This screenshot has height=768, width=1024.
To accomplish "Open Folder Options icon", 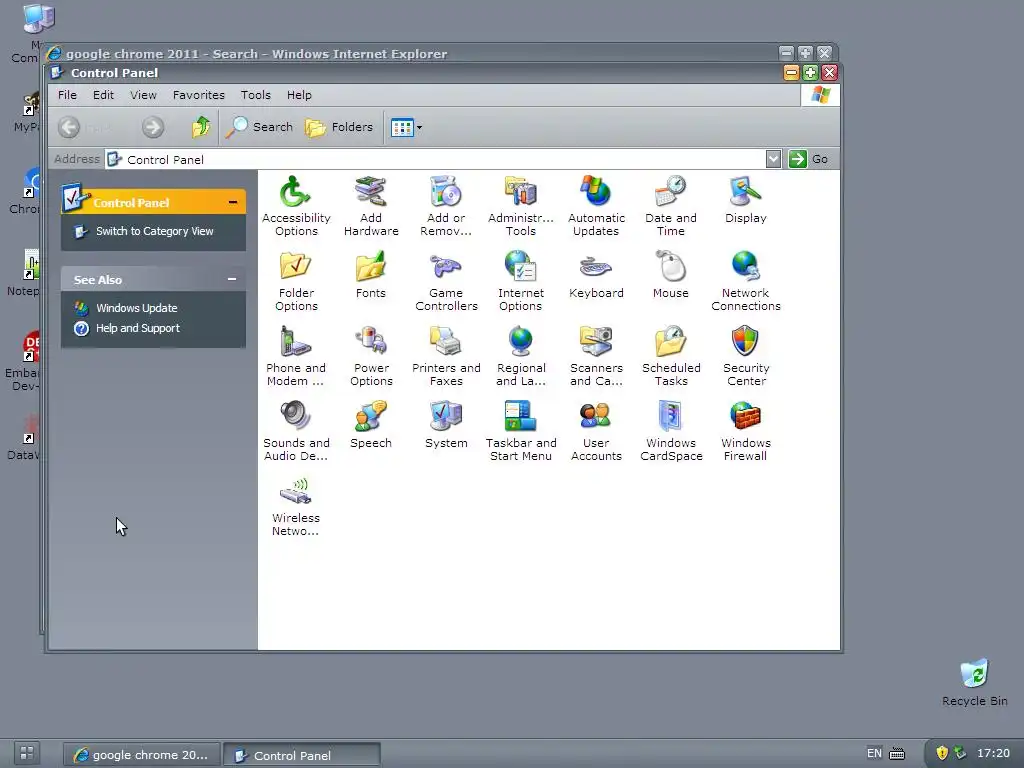I will tap(296, 281).
